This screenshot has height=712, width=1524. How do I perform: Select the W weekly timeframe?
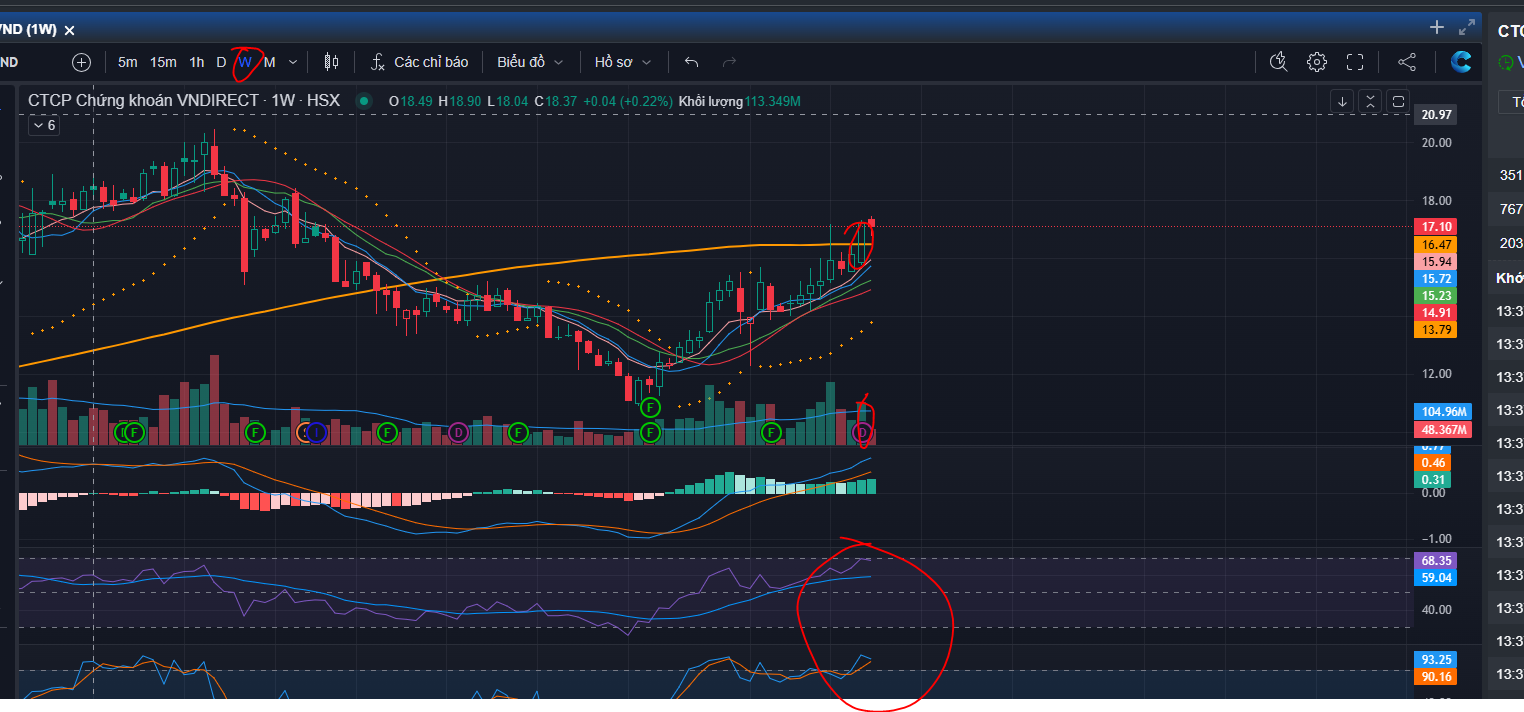[245, 62]
